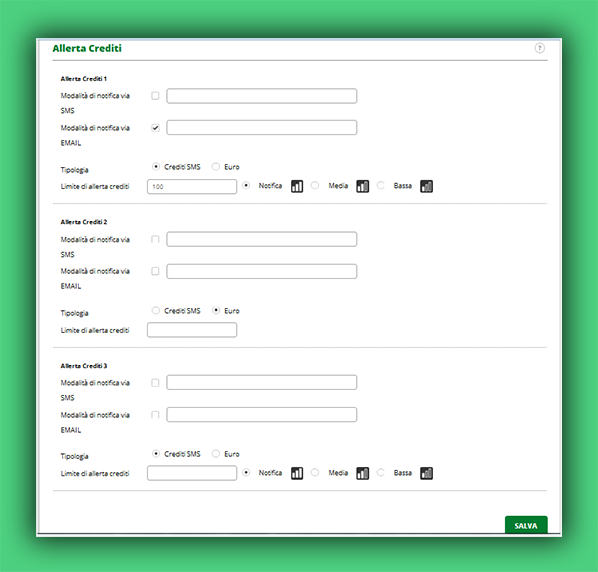This screenshot has width=598, height=572.
Task: Choose Bassa radio option in Allerta Crediti 3
Action: pyautogui.click(x=381, y=472)
